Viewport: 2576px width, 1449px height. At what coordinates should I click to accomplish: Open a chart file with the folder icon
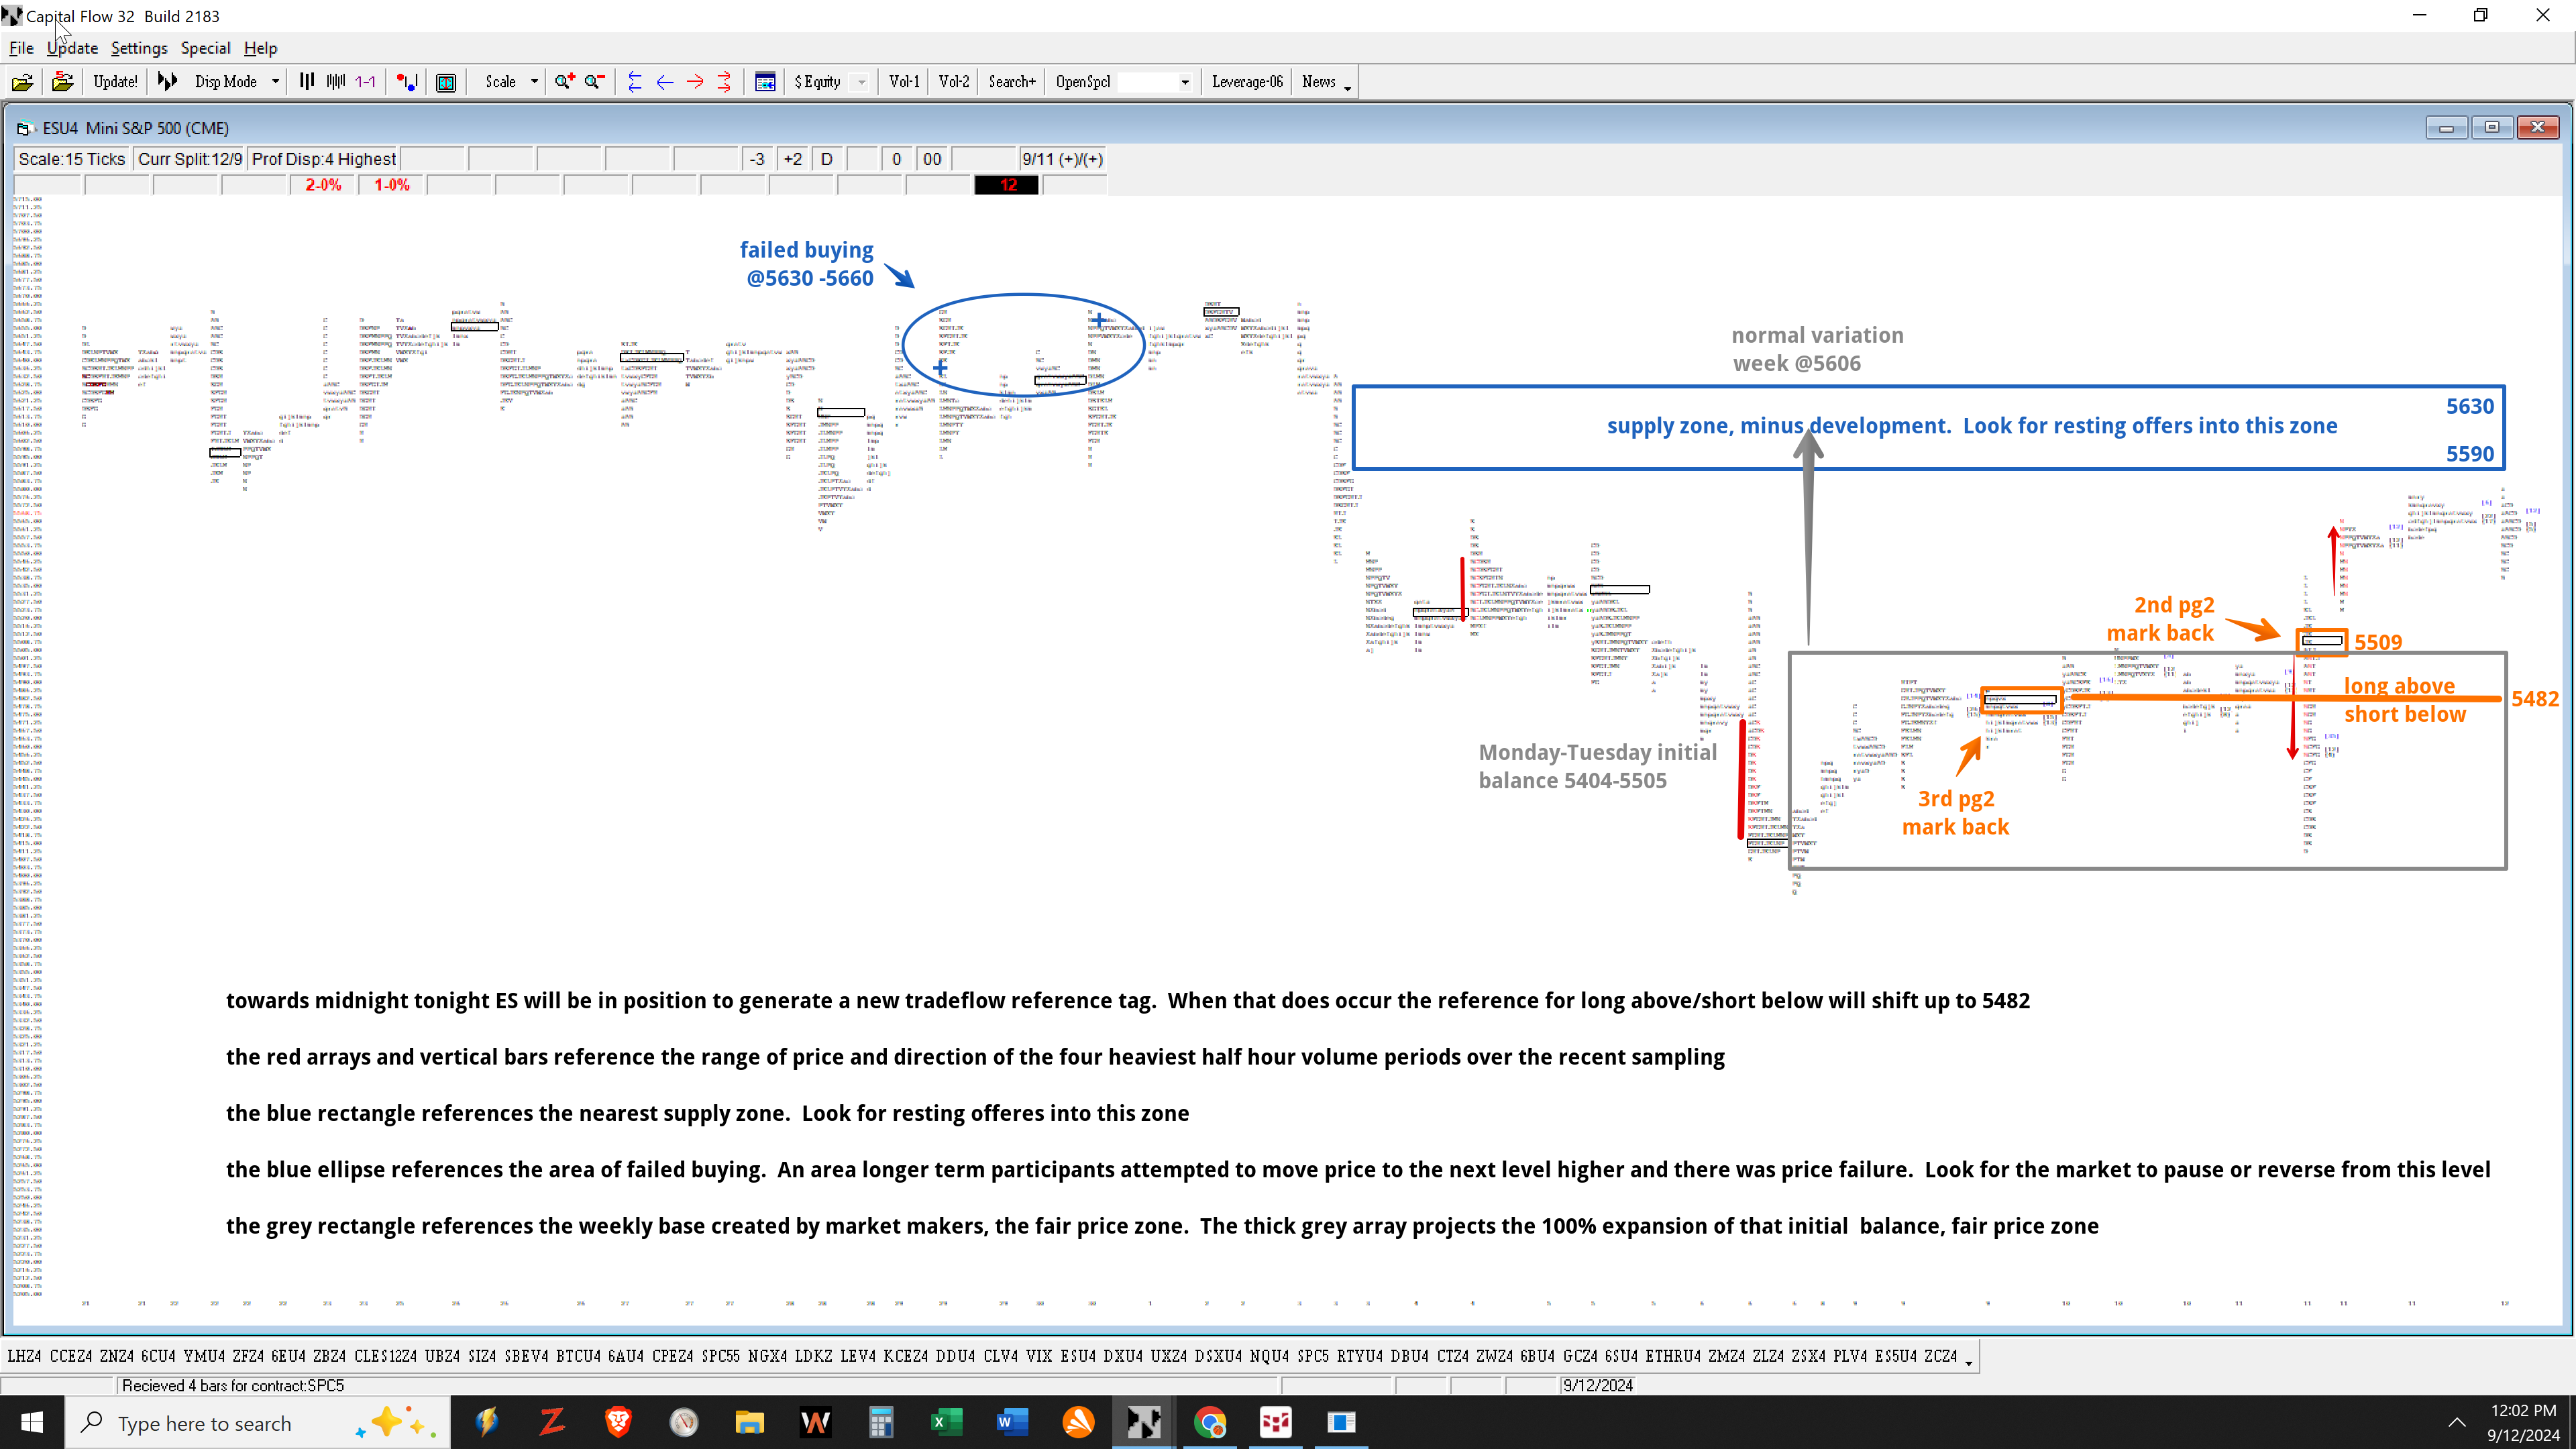(22, 82)
